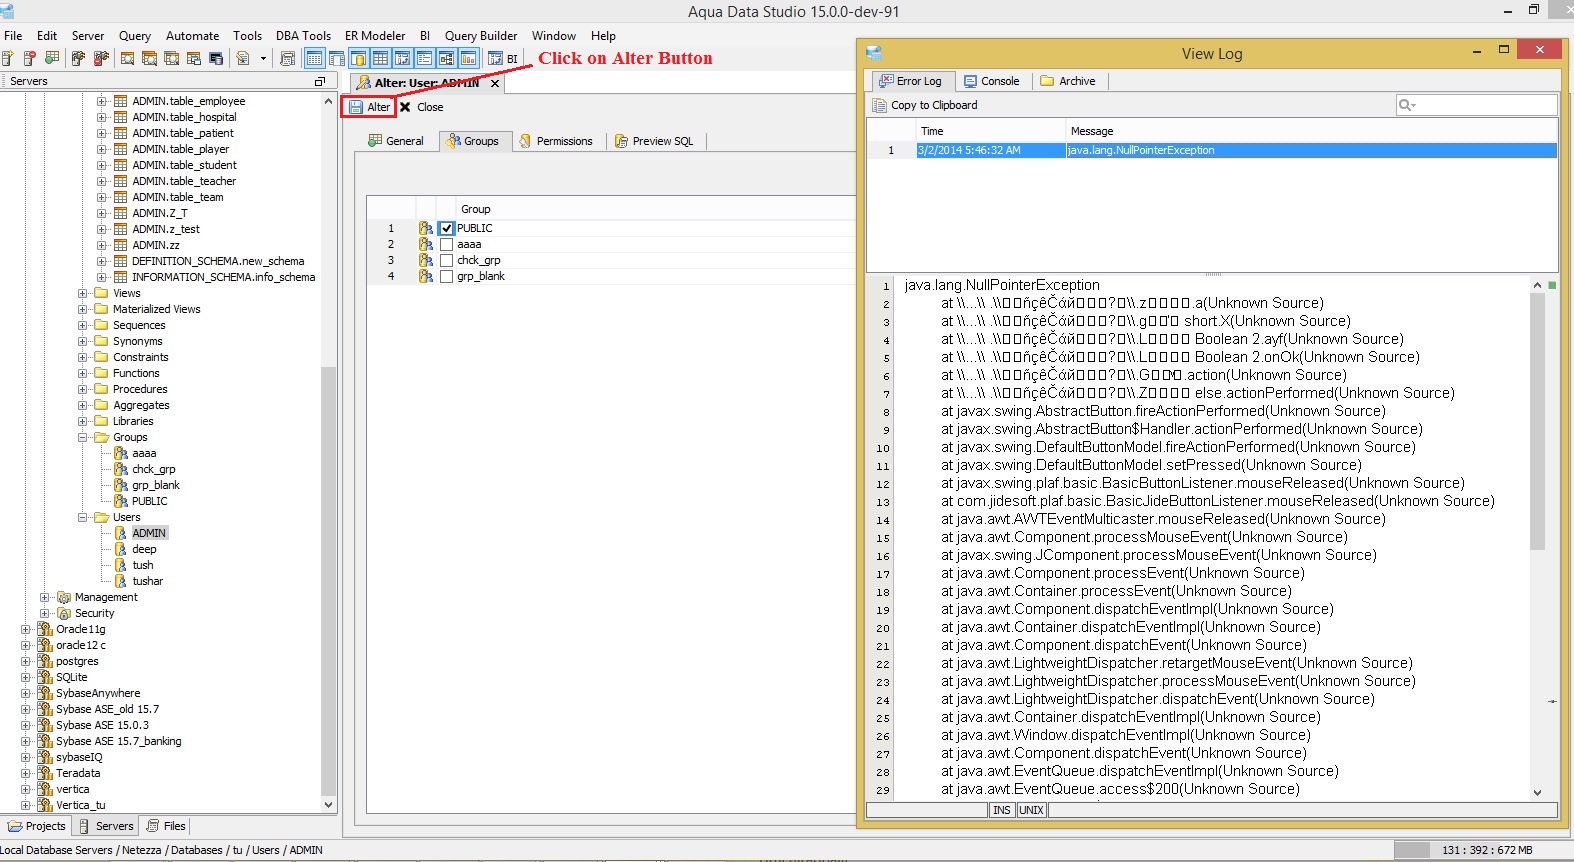Check the aaaa group checkbox

447,244
